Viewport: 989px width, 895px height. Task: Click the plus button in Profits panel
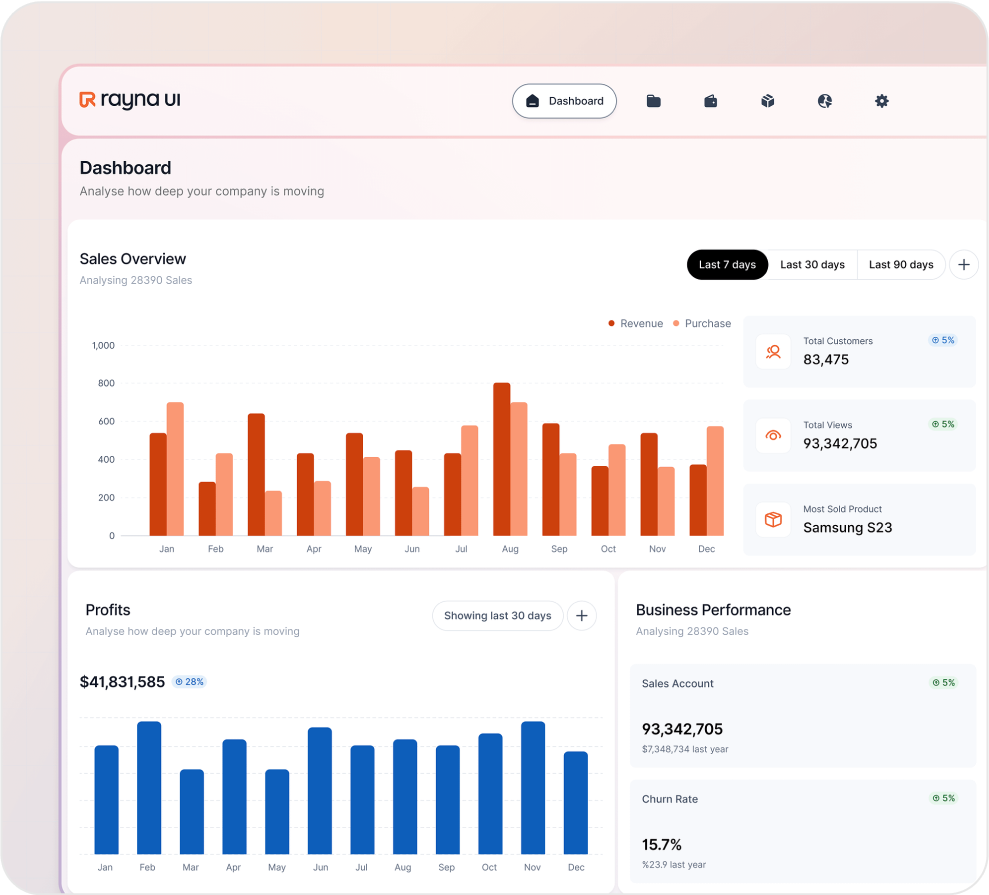click(582, 616)
